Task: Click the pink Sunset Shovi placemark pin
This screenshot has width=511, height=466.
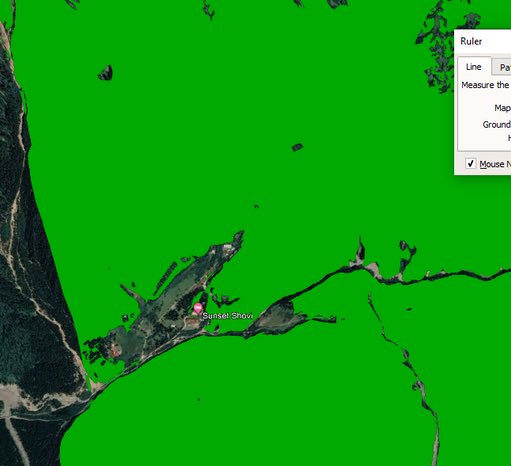Action: (198, 308)
